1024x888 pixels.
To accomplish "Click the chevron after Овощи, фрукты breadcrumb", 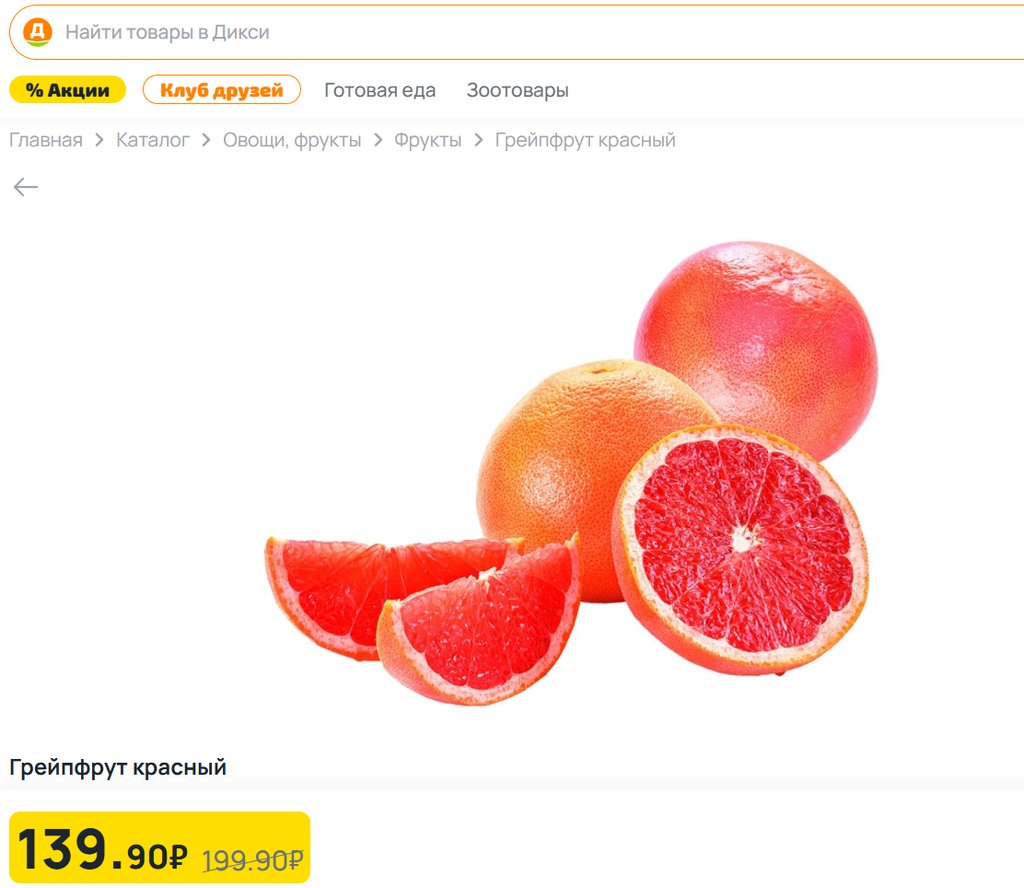I will click(378, 140).
